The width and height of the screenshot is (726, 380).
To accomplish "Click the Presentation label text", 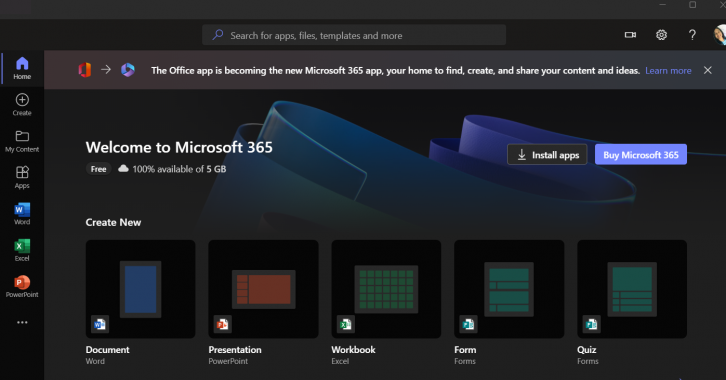I will 235,349.
